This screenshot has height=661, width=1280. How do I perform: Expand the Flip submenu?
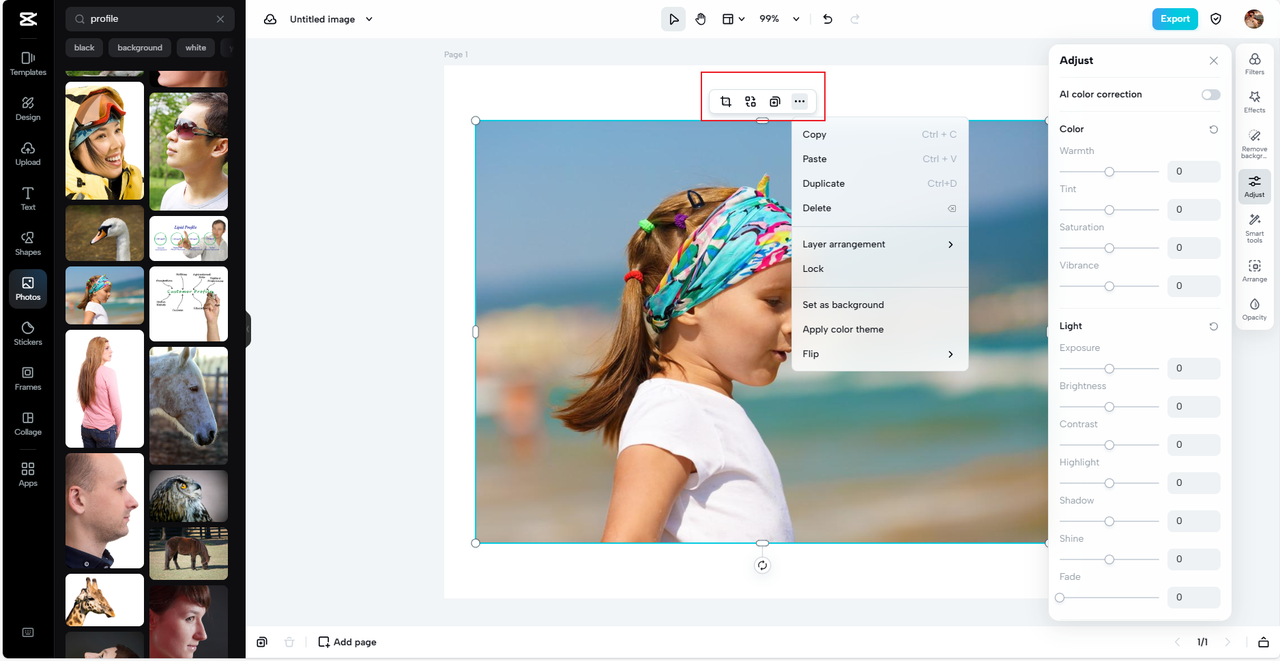point(878,354)
